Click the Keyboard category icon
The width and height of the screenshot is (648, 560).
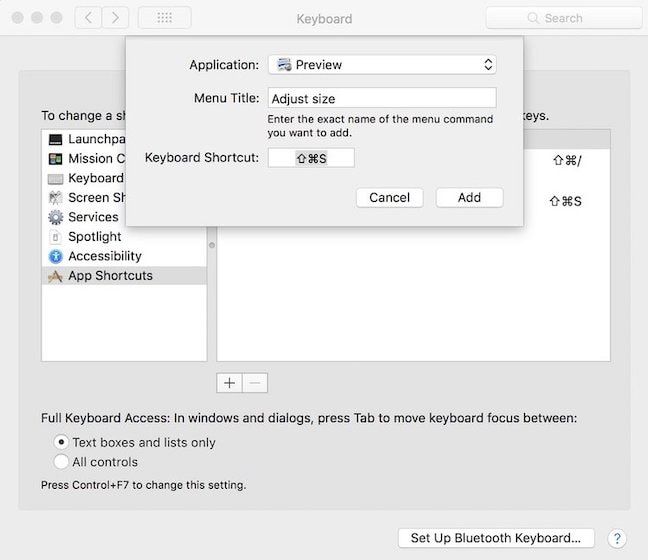pyautogui.click(x=56, y=178)
